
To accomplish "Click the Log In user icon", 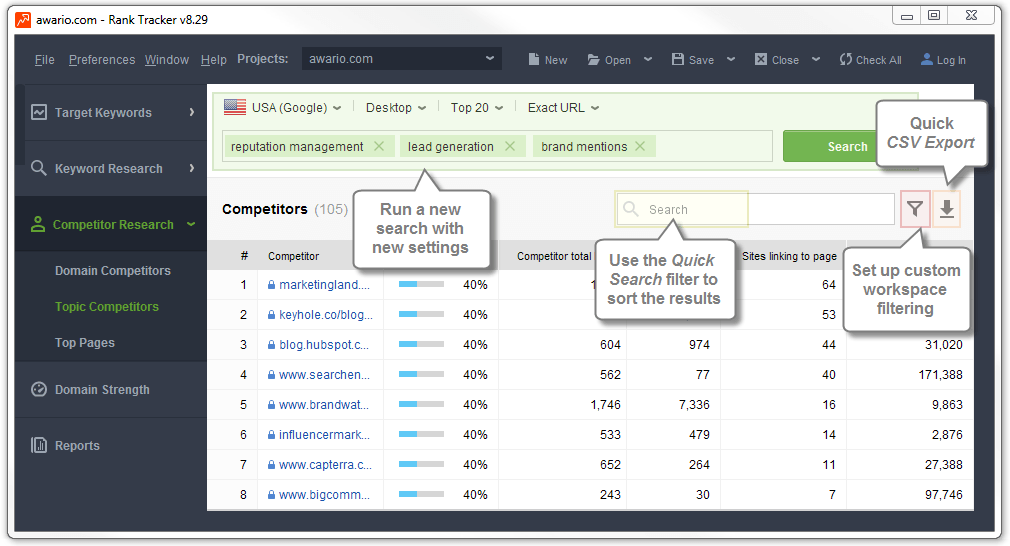I will point(927,59).
